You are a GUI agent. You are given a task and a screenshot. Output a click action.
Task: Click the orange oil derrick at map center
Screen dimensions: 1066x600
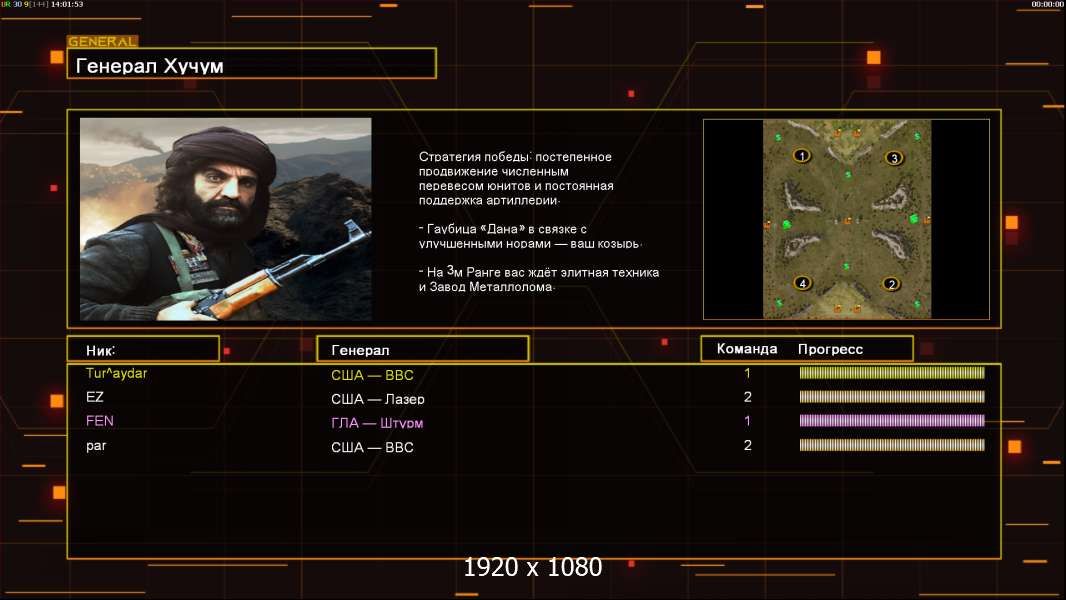848,220
